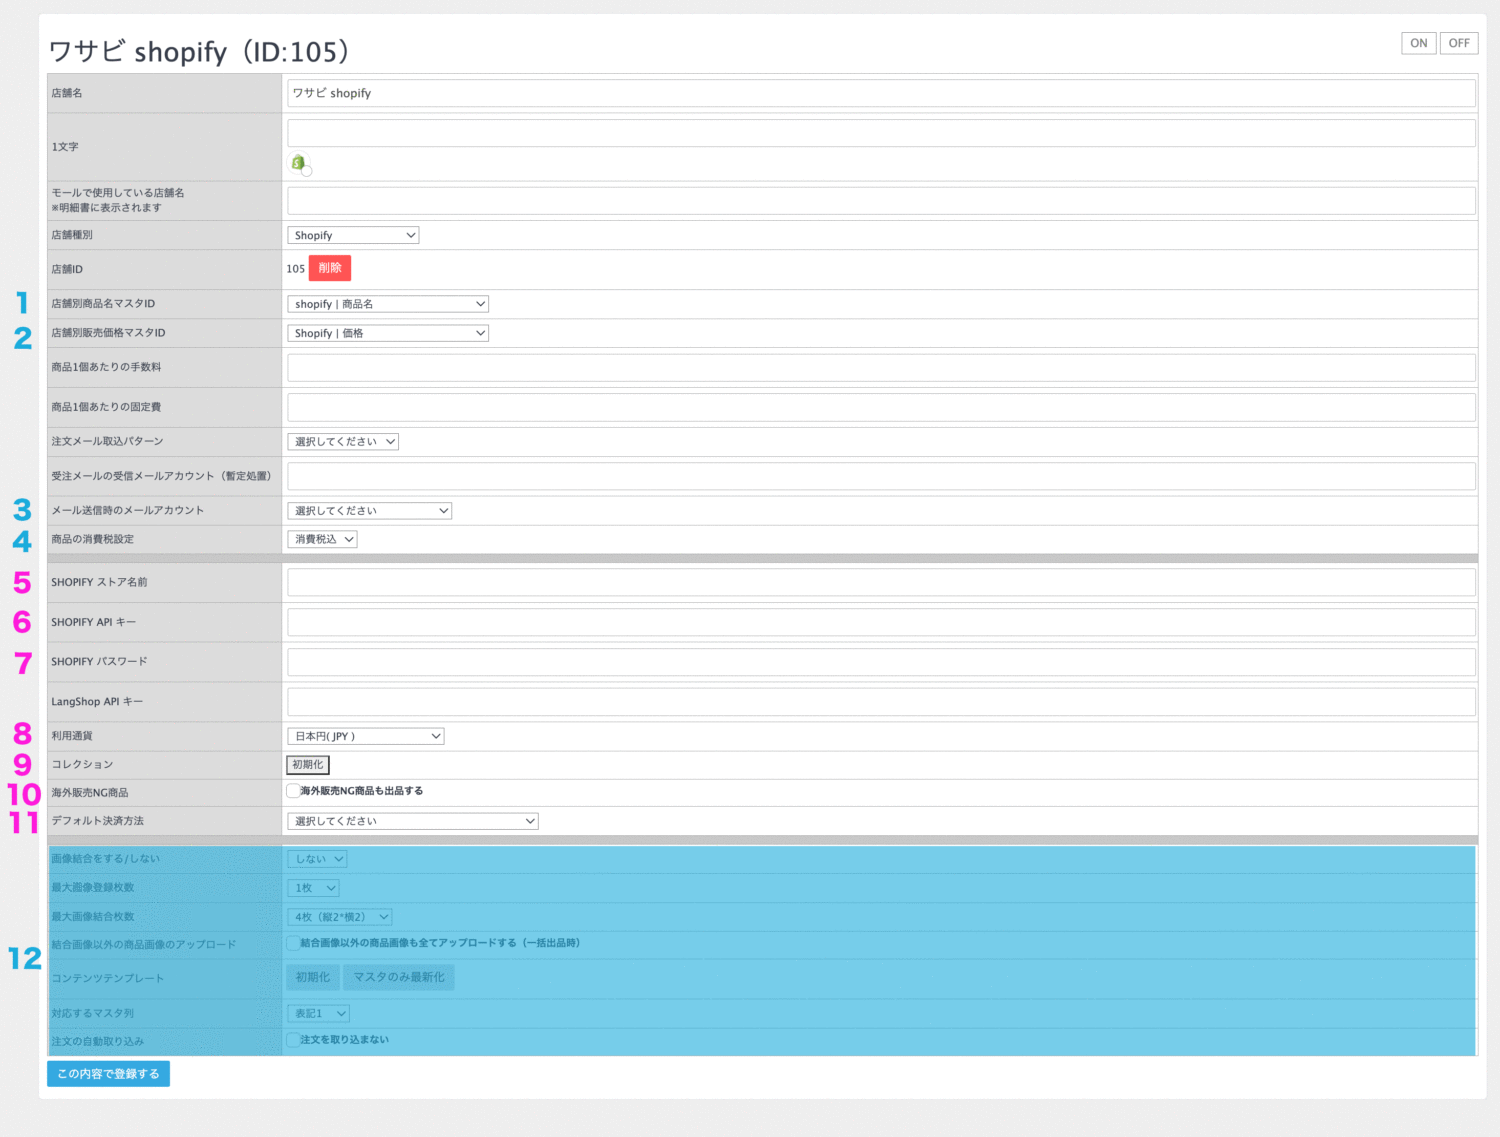The image size is (1500, 1137).
Task: Open the 商品の消費税設定 dropdown
Action: tap(322, 539)
